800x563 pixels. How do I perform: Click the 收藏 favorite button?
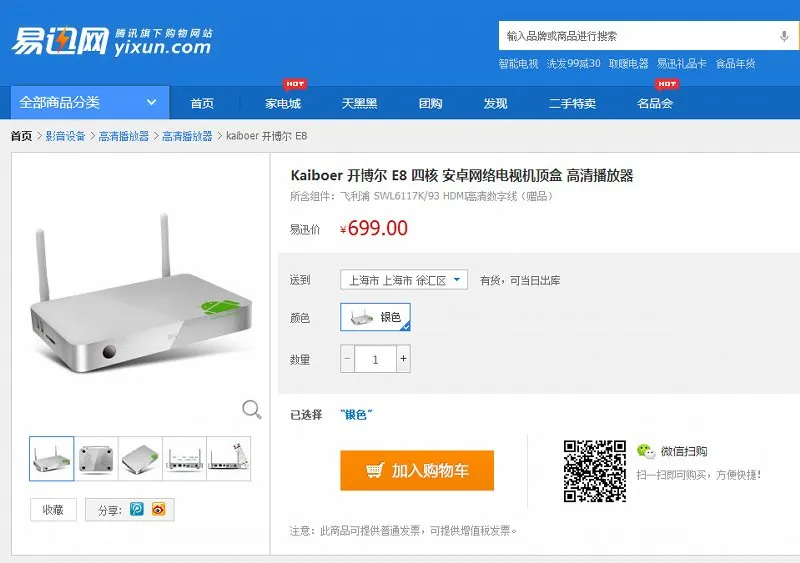[53, 509]
